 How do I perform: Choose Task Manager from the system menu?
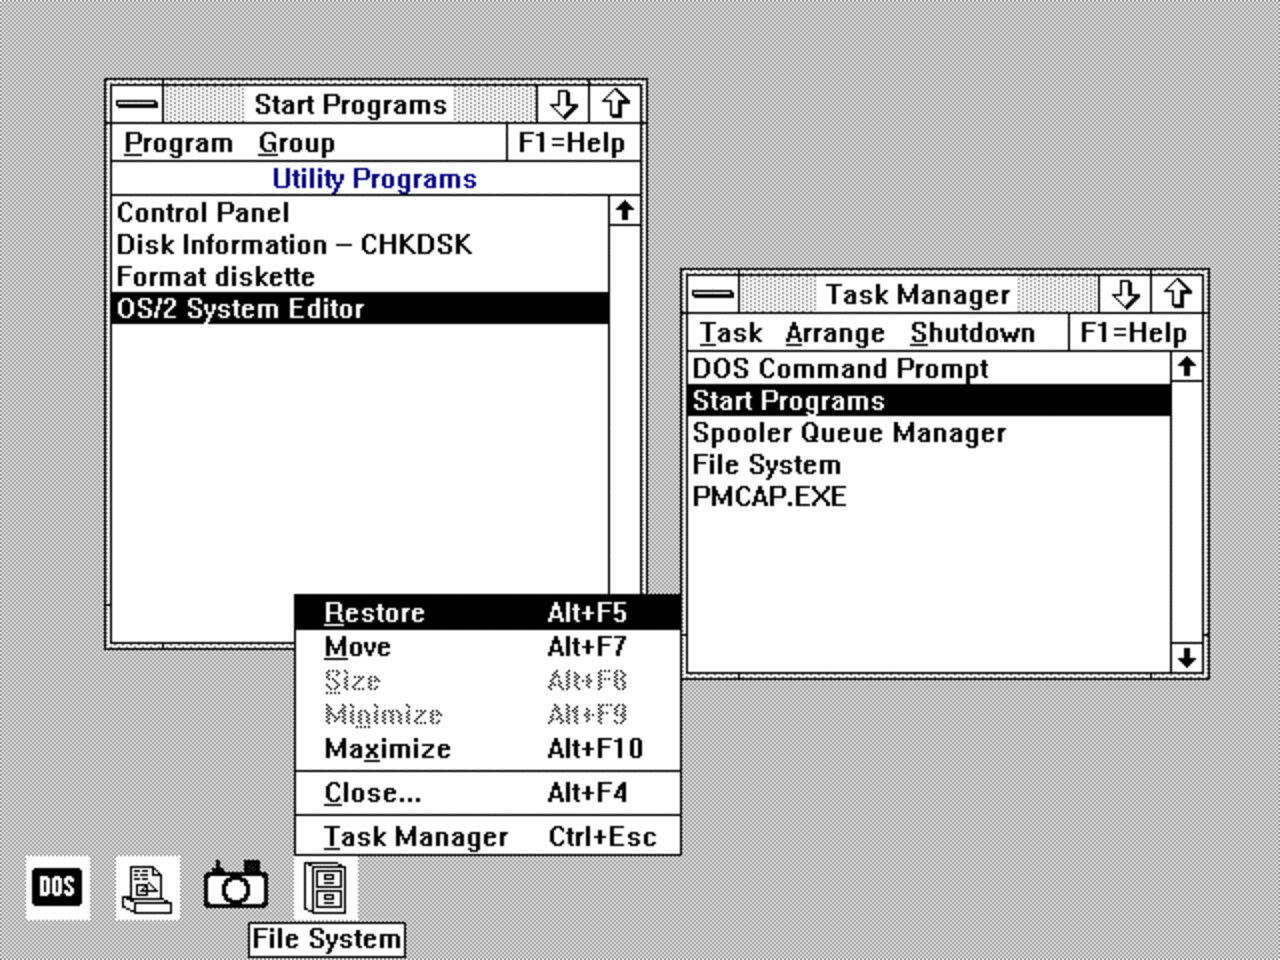(488, 837)
